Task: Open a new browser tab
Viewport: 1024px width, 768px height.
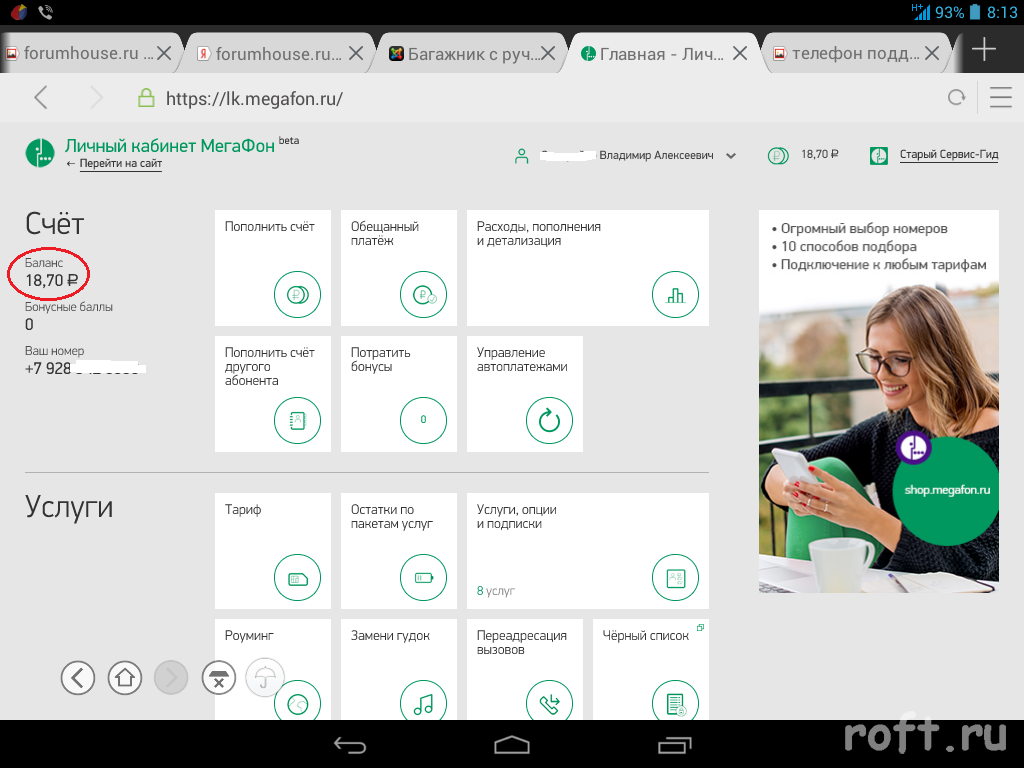Action: tap(984, 50)
